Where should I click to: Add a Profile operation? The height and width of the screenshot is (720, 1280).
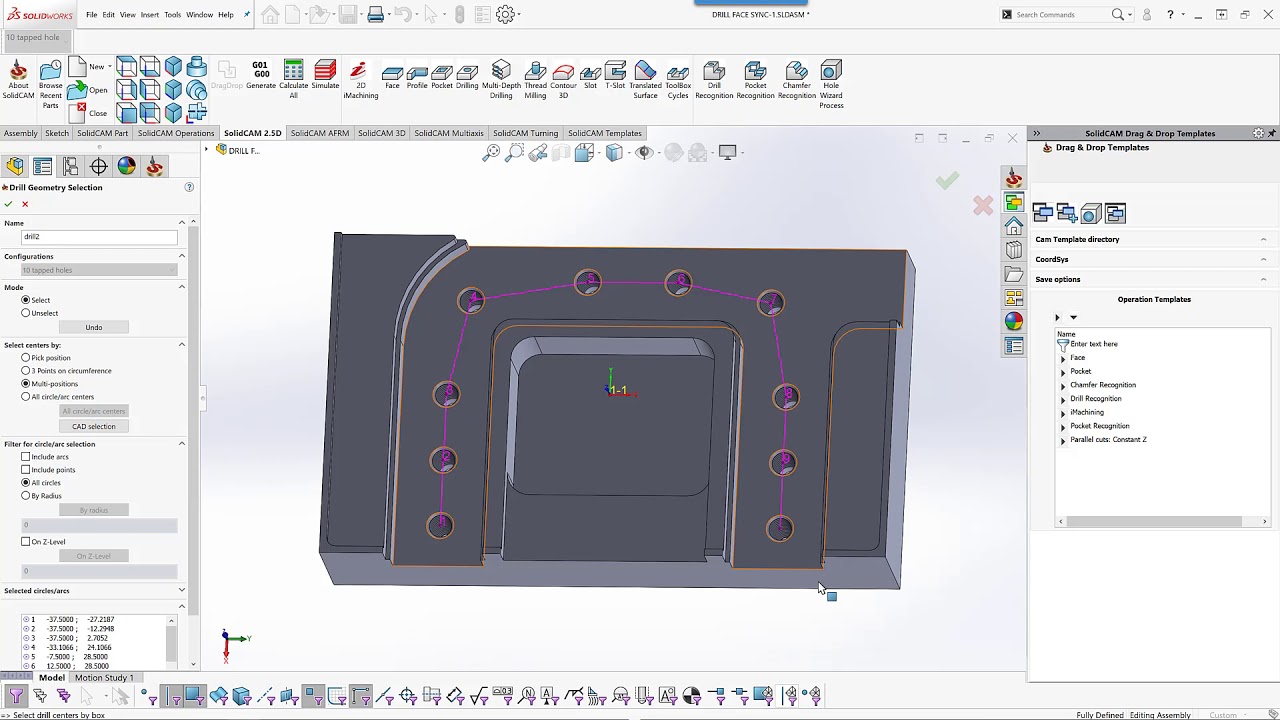pyautogui.click(x=417, y=77)
